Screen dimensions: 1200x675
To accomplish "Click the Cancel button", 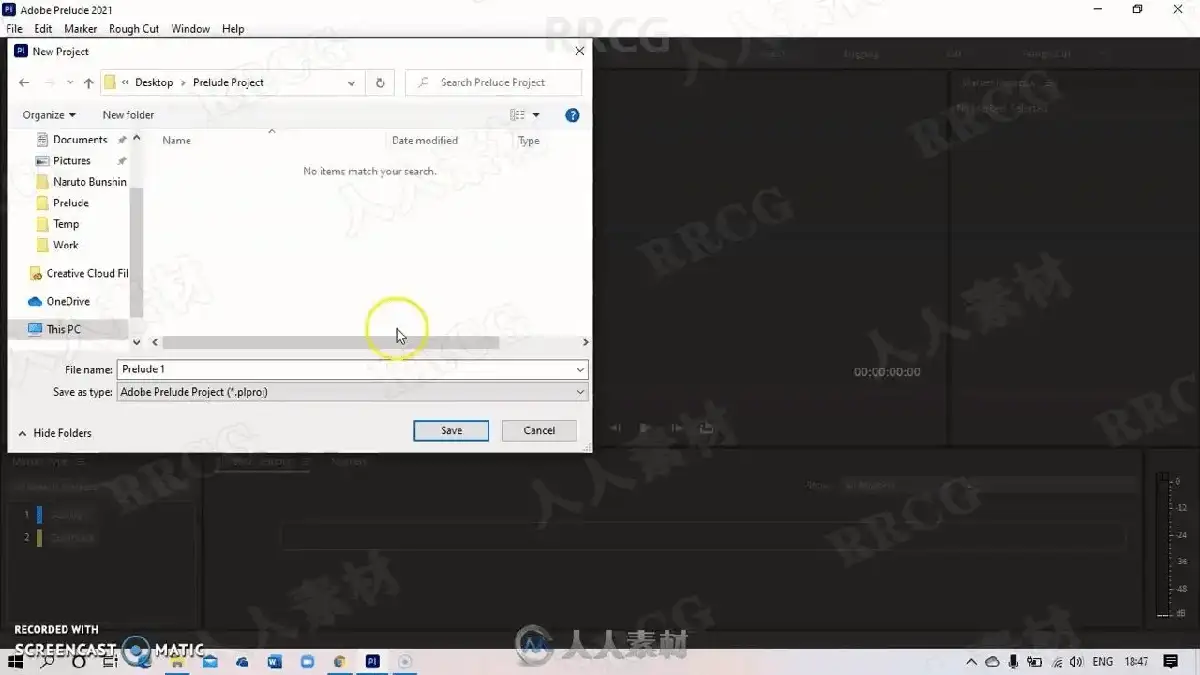I will [539, 431].
